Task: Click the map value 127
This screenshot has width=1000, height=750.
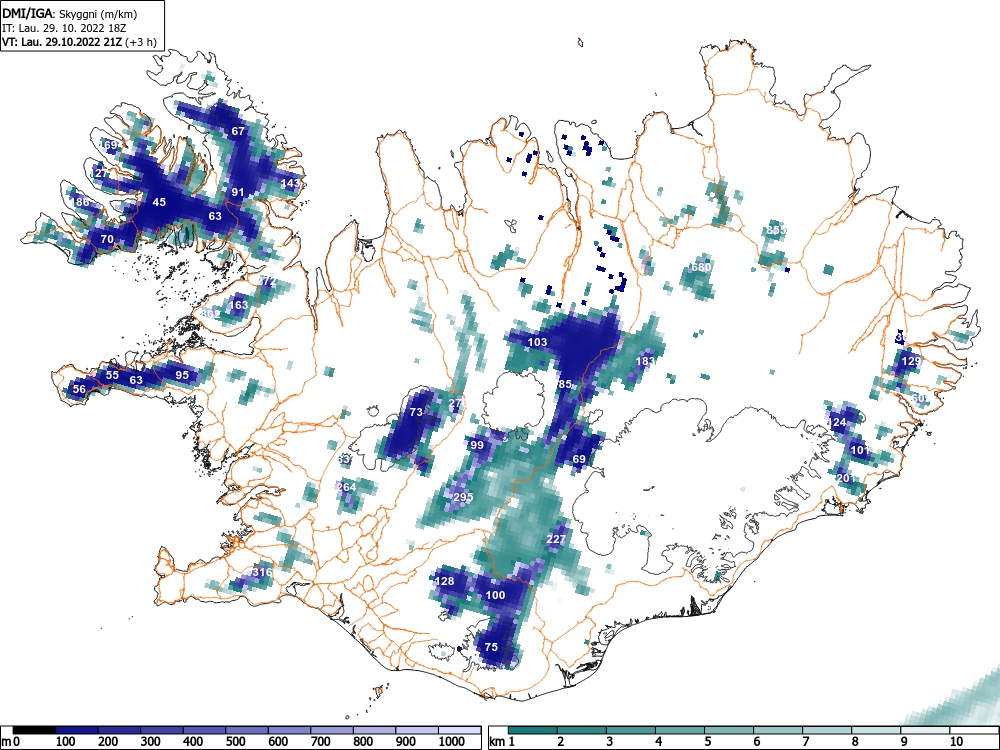Action: coord(100,173)
